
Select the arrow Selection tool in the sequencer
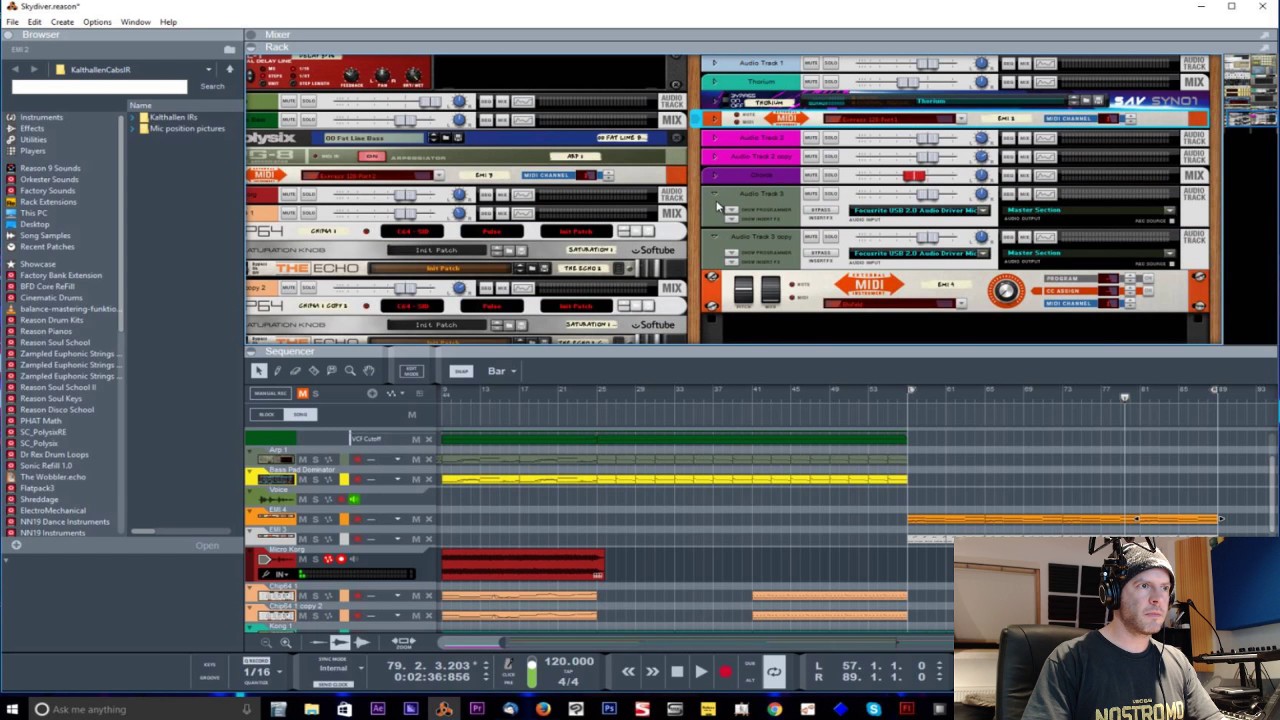point(258,371)
